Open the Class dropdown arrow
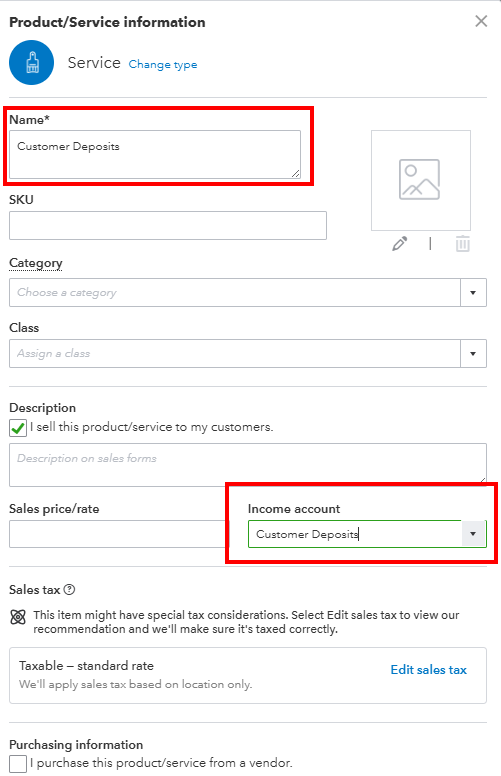 473,353
